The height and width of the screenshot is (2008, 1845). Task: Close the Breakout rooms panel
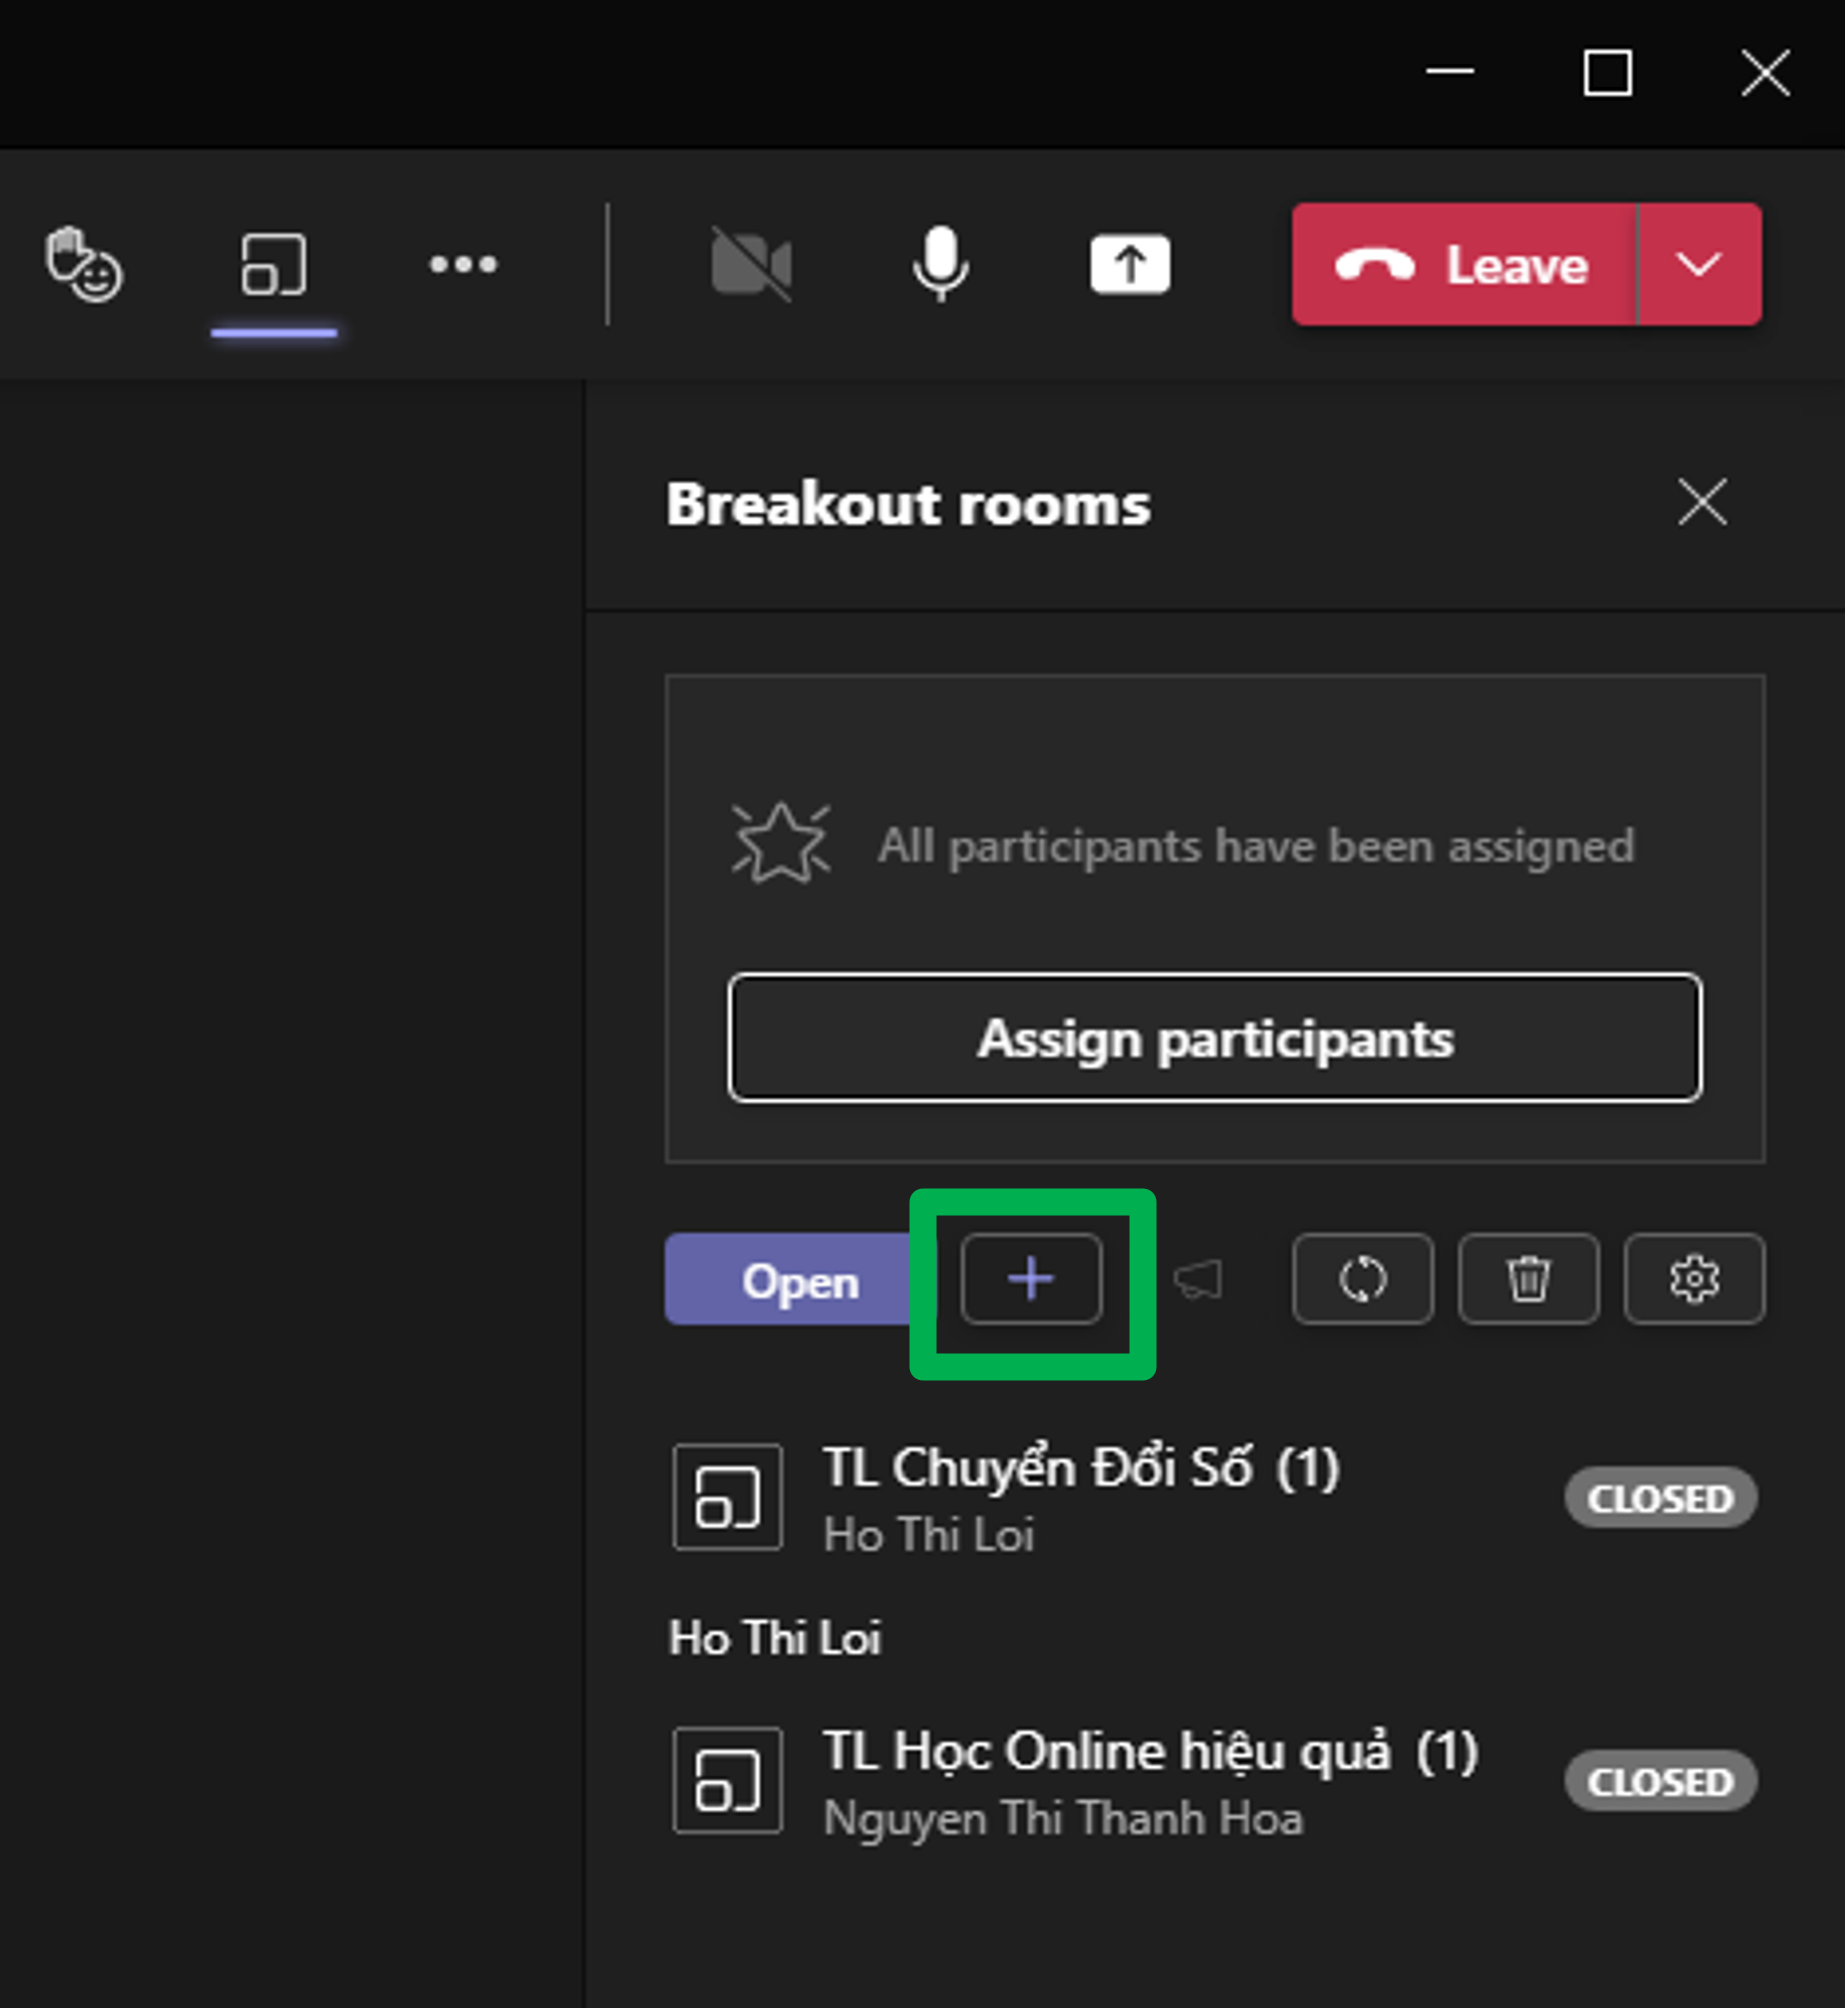[1702, 502]
